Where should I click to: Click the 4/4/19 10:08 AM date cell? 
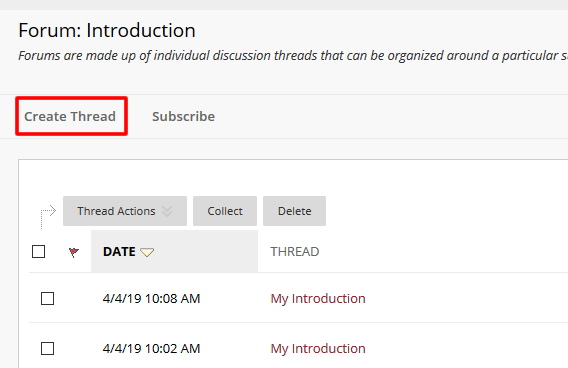pyautogui.click(x=151, y=298)
